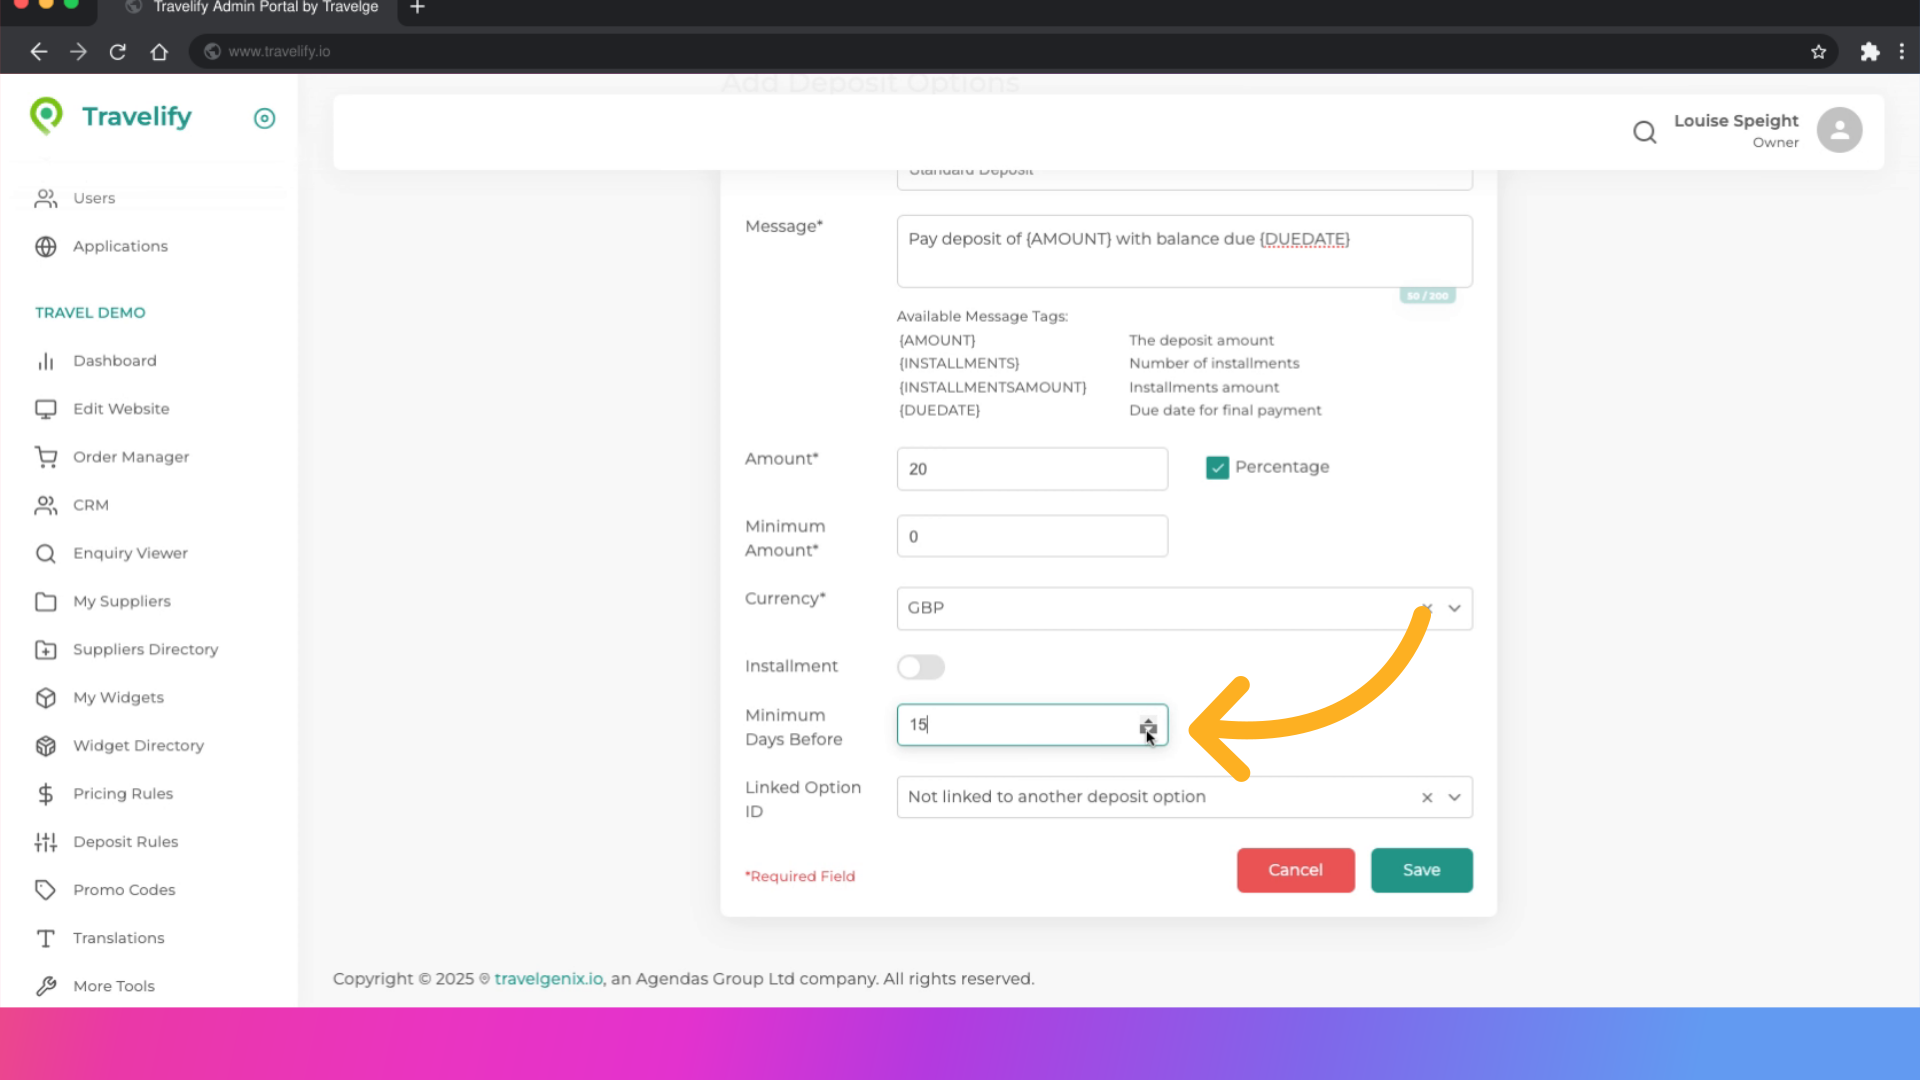Open Order Manager cart icon

pyautogui.click(x=46, y=457)
